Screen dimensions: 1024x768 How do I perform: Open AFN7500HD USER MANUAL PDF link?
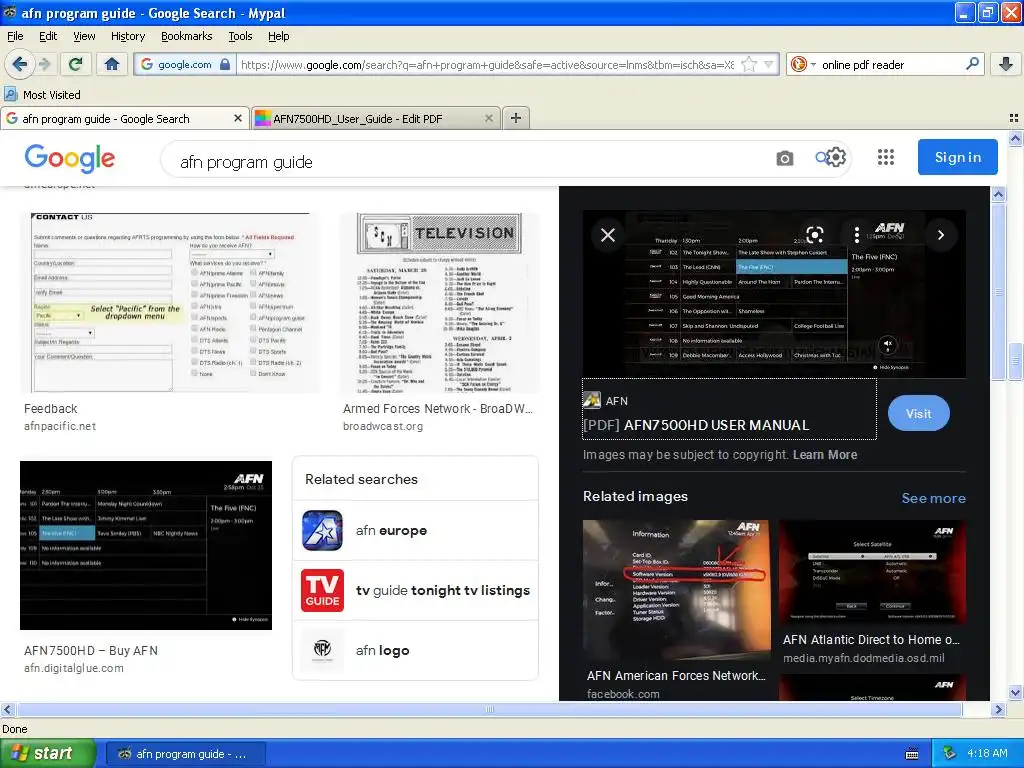point(696,425)
